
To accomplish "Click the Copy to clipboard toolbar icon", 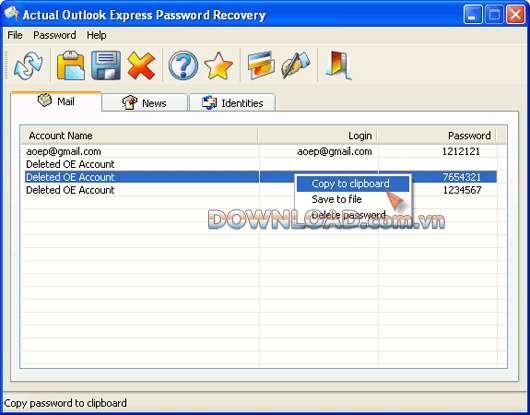I will click(x=71, y=65).
